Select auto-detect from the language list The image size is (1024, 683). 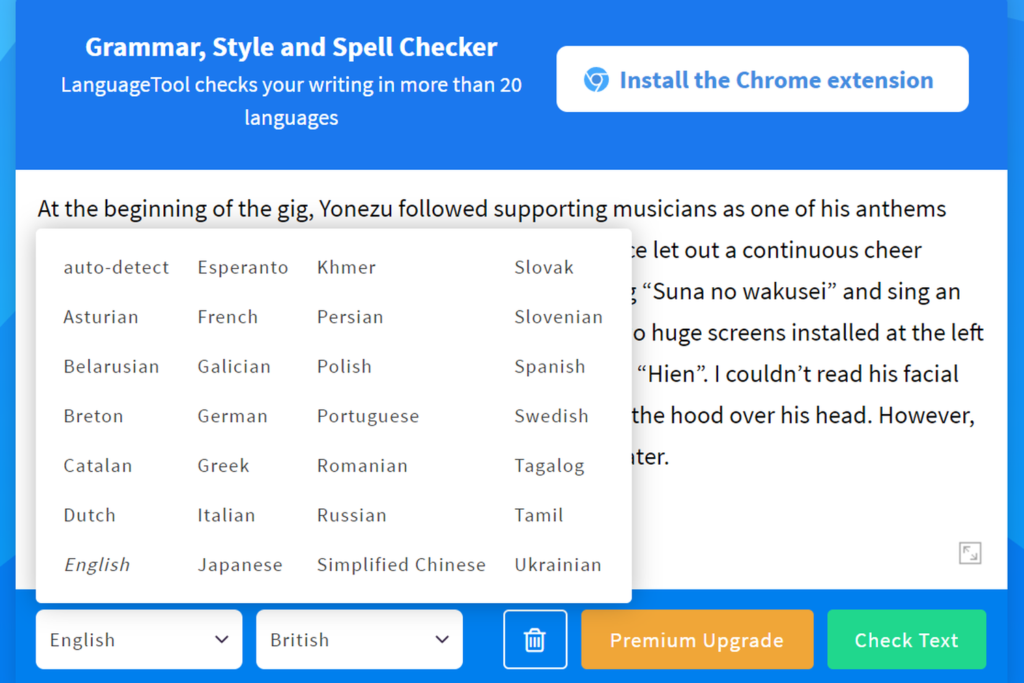[116, 267]
